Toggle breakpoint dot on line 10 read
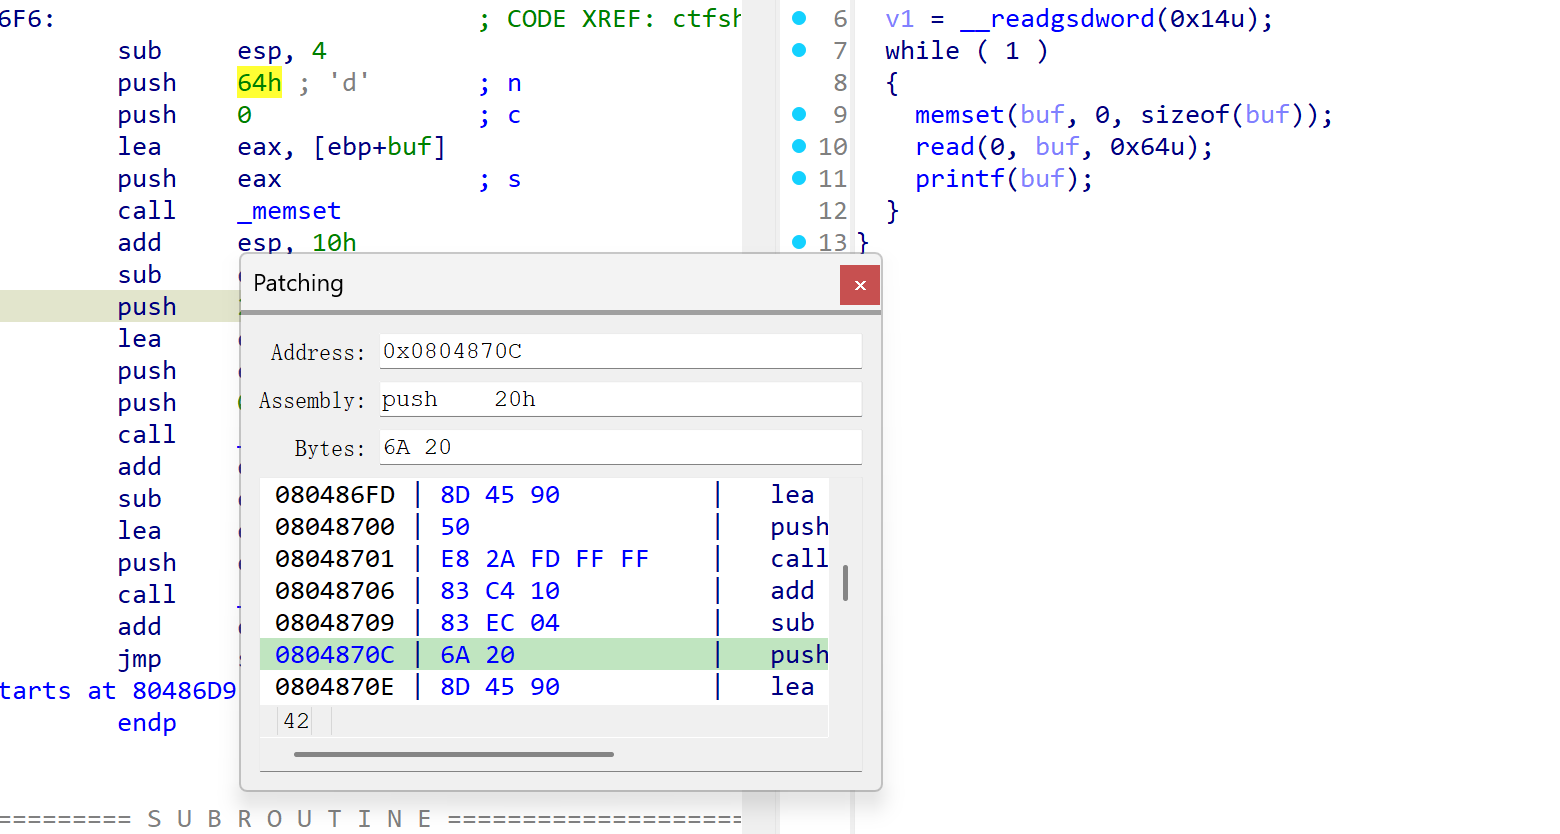 coord(799,146)
